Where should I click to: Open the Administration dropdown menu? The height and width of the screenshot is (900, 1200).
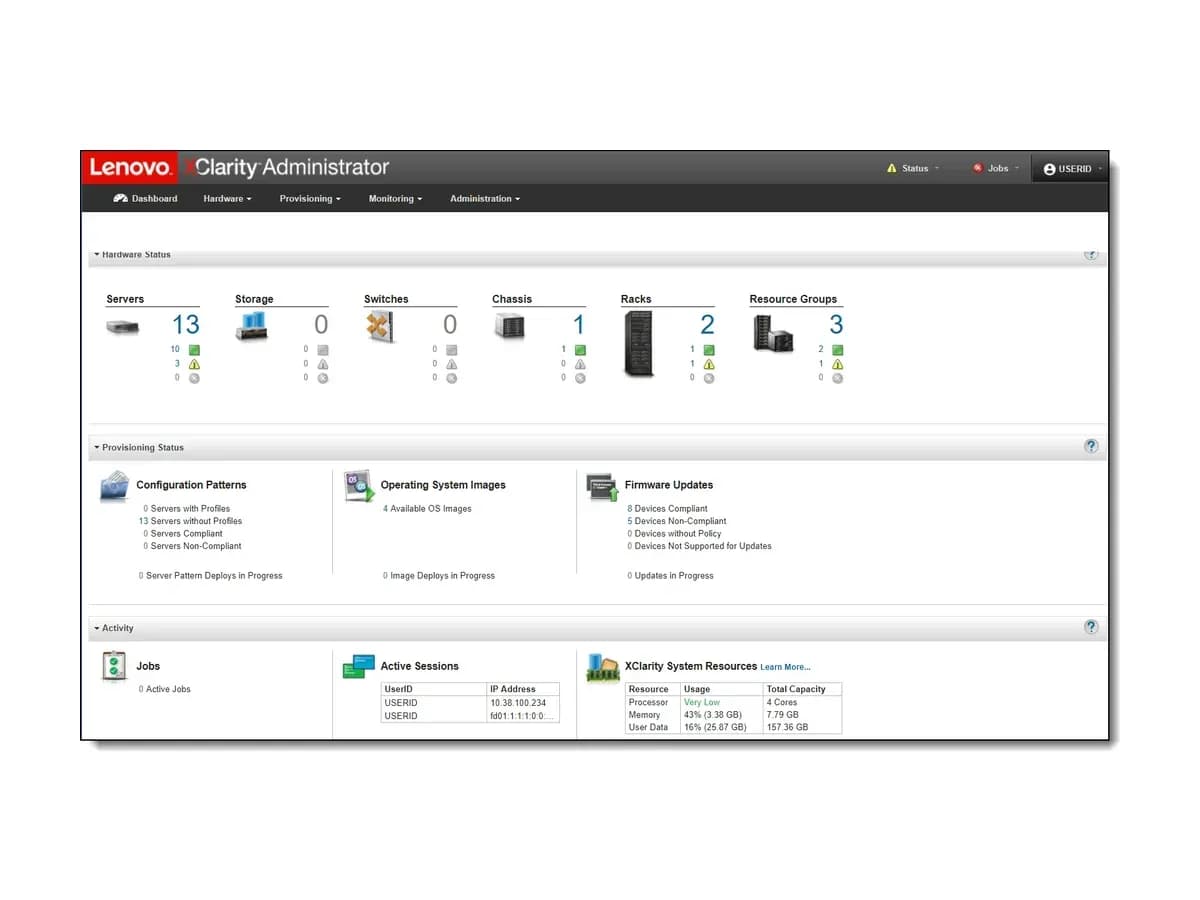pyautogui.click(x=485, y=198)
